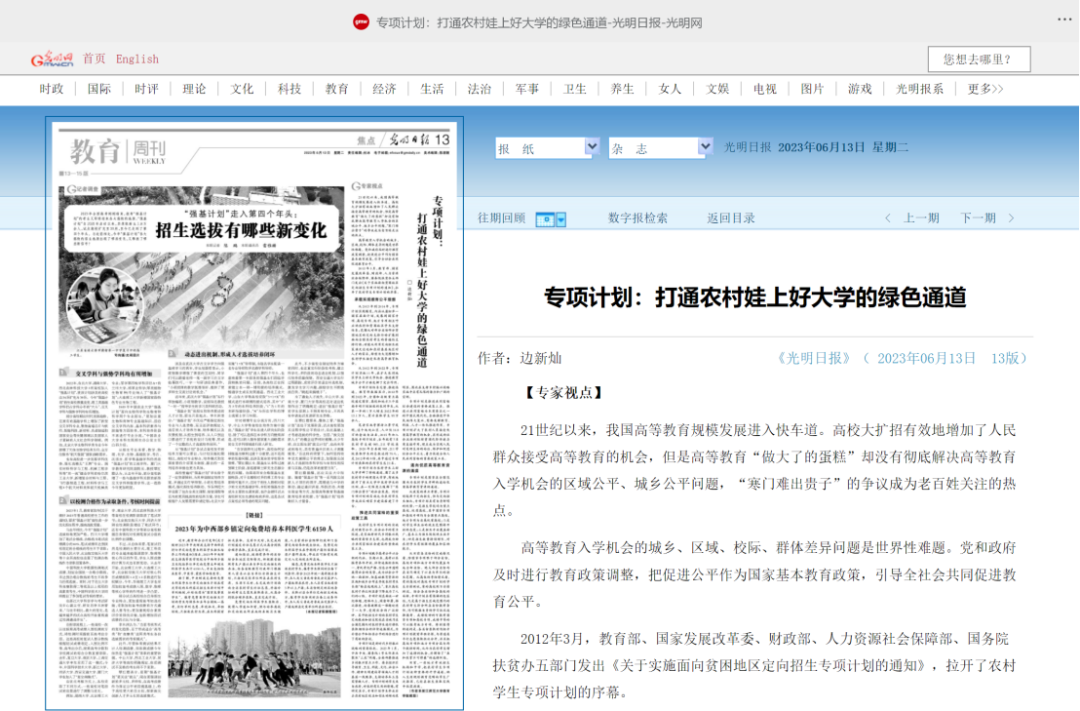Open the English version link
Viewport: 1080px width, 711px height.
pos(137,58)
